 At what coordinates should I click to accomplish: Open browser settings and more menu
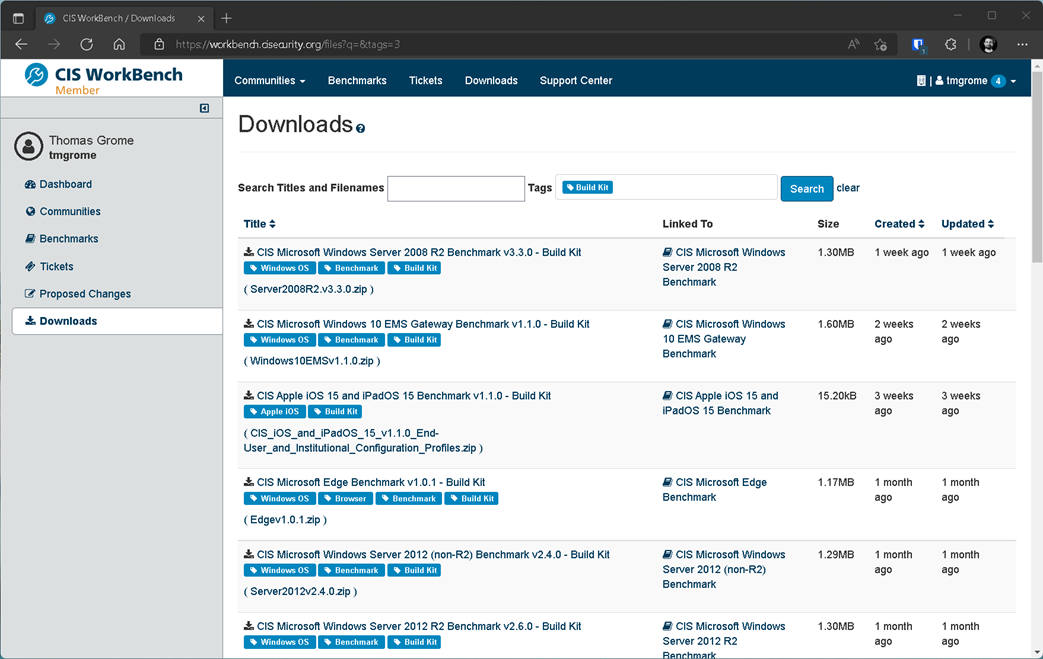pyautogui.click(x=1022, y=45)
